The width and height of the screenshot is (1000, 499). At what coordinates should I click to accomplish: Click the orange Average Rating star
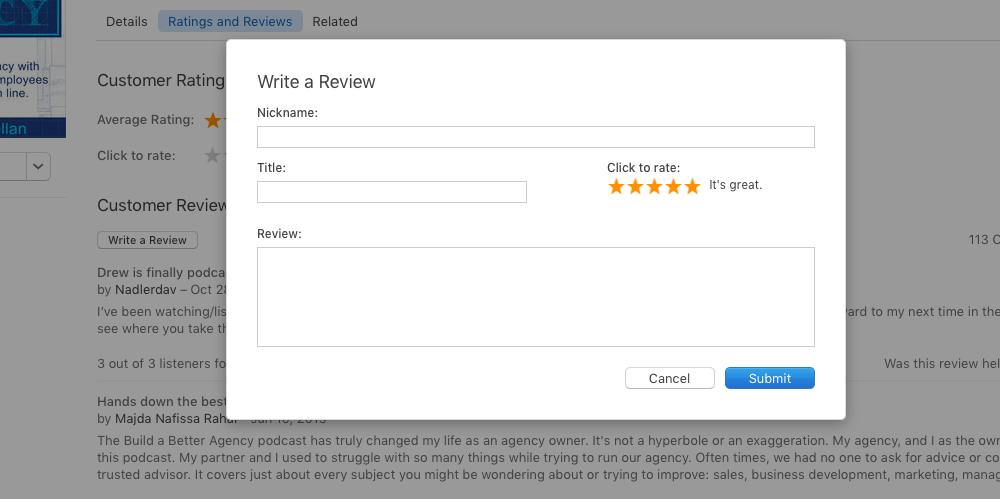coord(212,120)
